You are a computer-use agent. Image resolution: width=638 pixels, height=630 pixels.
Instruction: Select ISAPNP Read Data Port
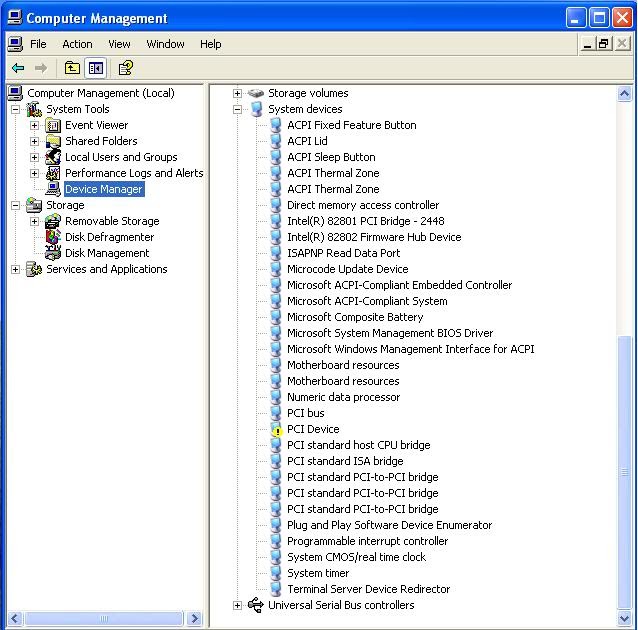click(x=343, y=254)
